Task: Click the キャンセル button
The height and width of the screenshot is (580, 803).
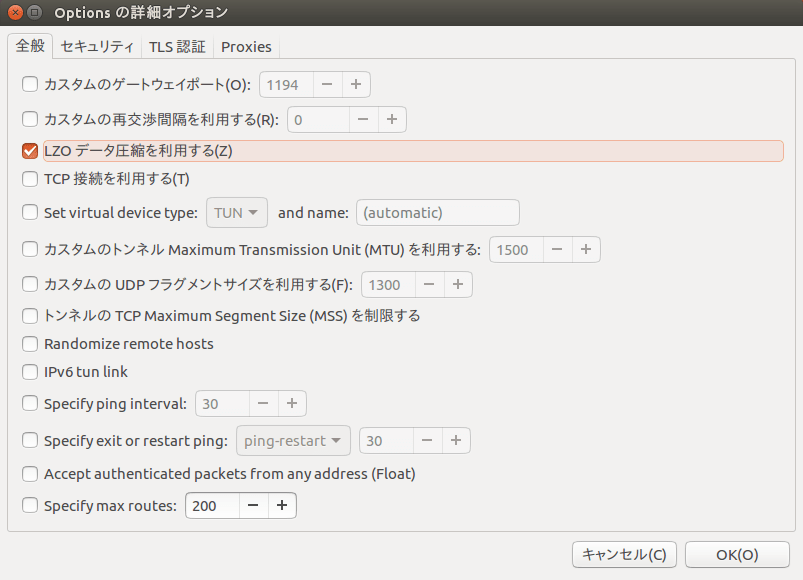Action: tap(624, 554)
